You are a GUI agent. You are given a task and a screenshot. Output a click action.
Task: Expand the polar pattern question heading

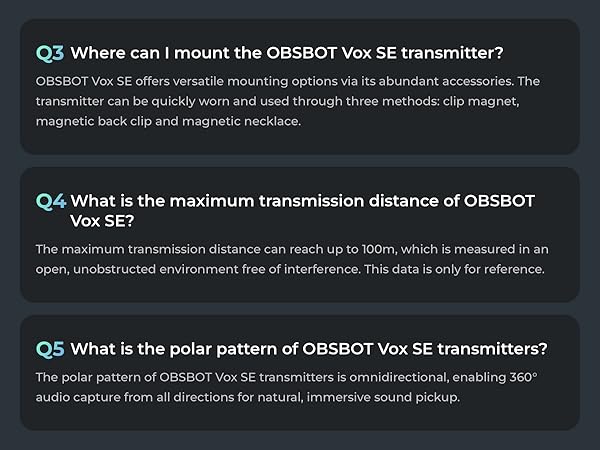point(309,349)
